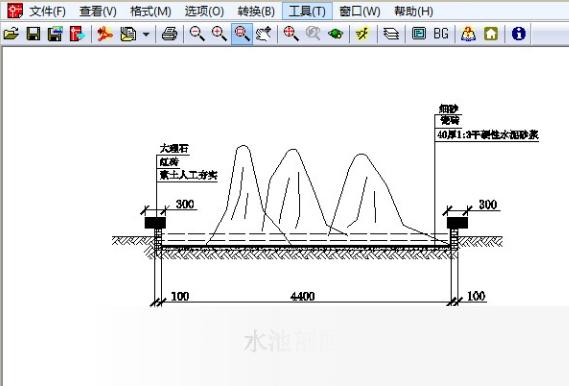This screenshot has height=386, width=569.
Task: Click the zoom extents crosshair magnifier
Action: (x=291, y=34)
